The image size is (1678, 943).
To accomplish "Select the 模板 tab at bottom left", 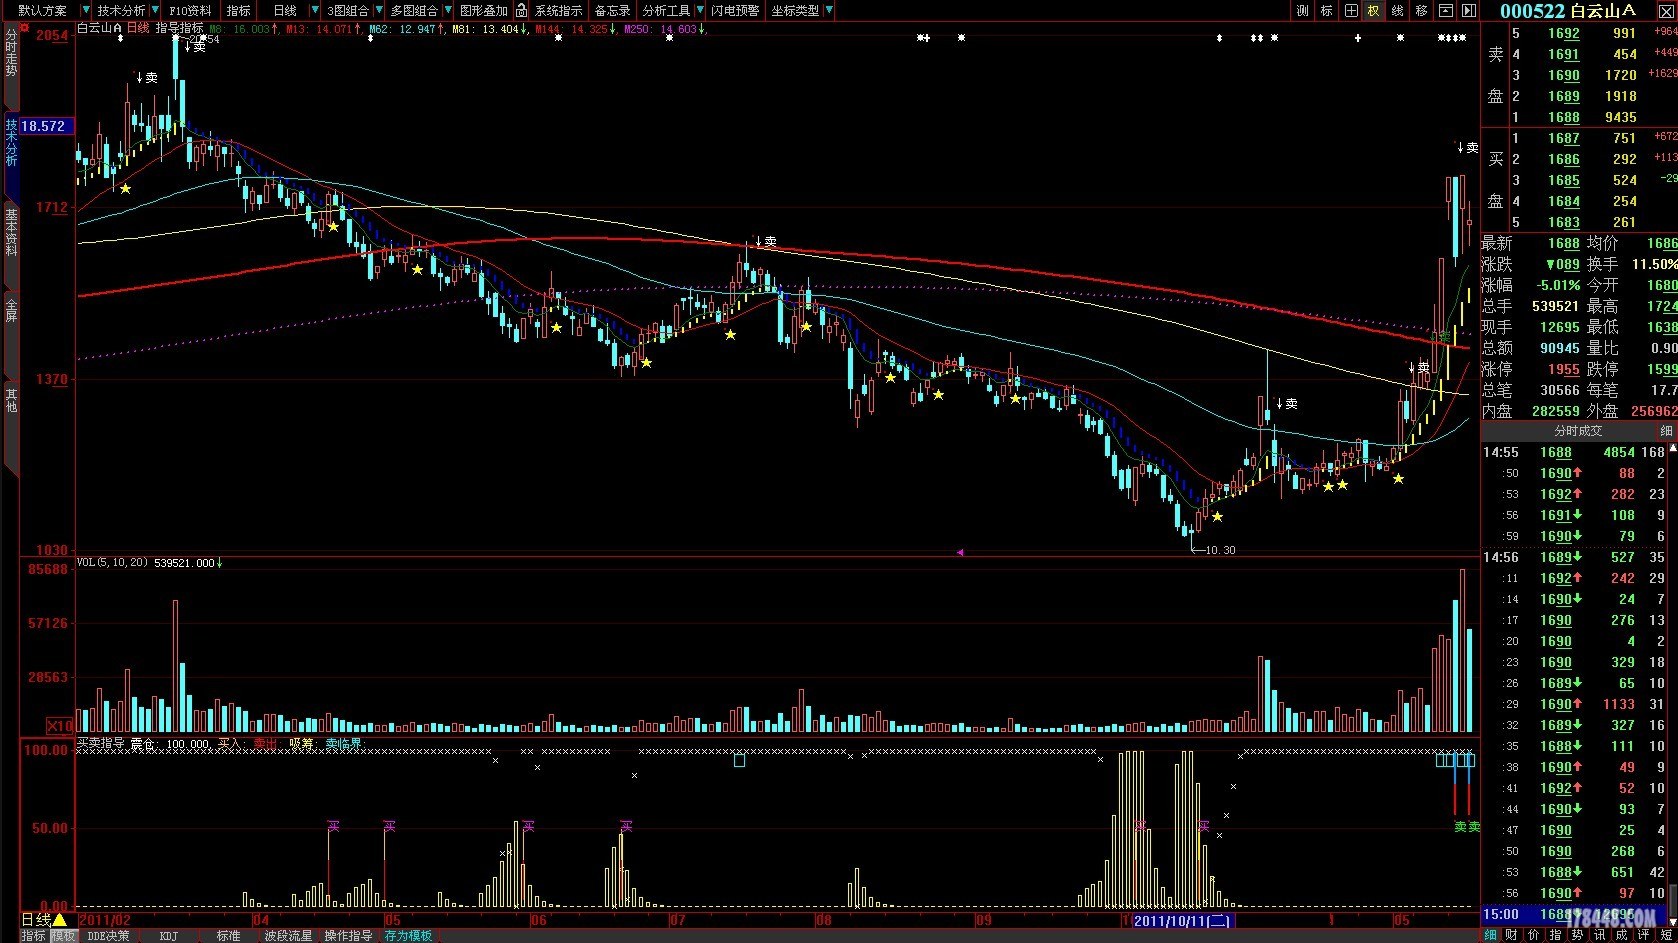I will (x=63, y=936).
